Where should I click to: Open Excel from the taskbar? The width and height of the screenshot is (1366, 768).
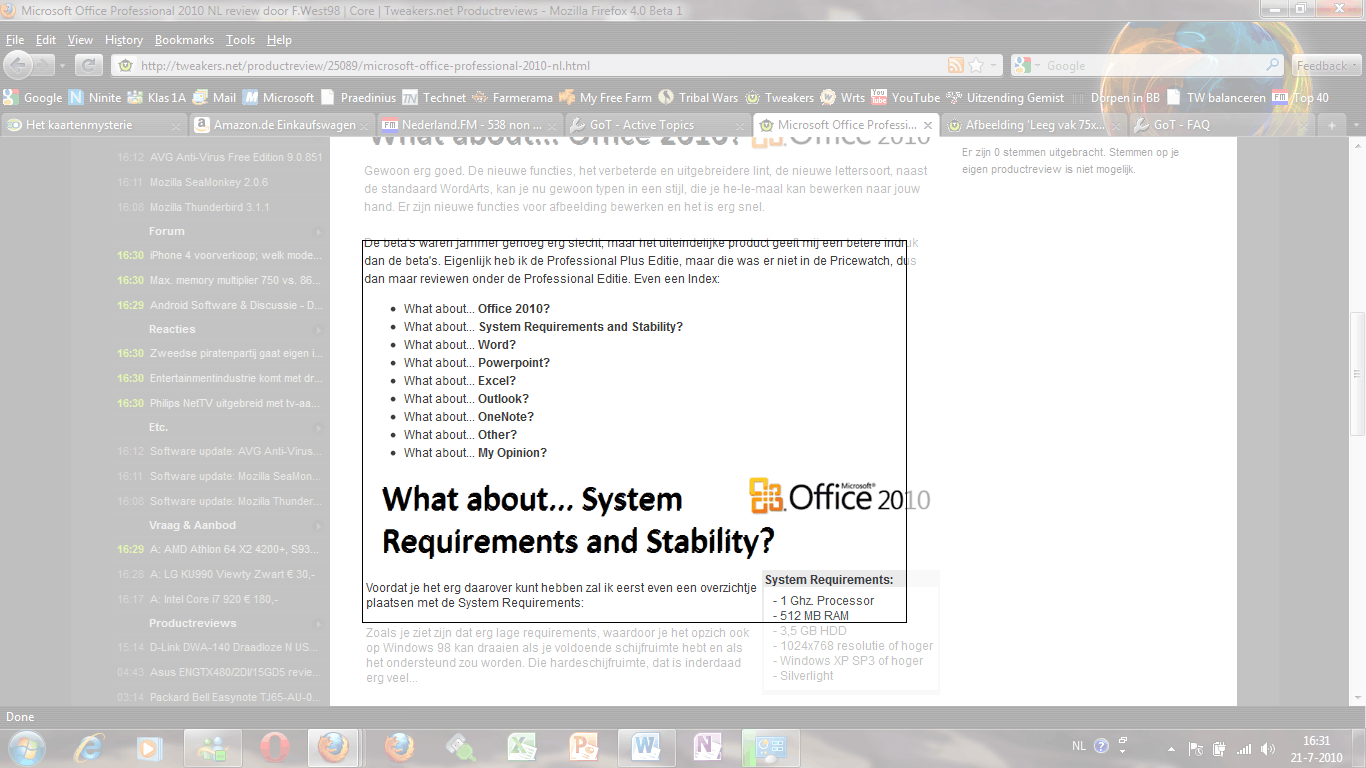[x=522, y=748]
